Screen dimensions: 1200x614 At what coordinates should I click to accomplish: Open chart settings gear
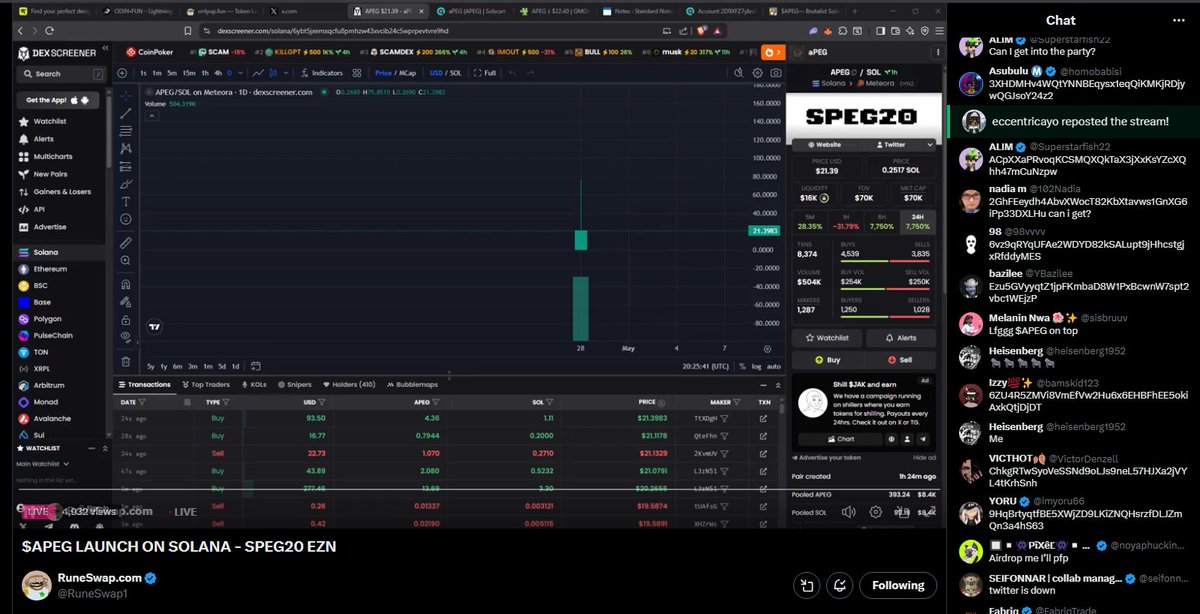pyautogui.click(x=758, y=73)
